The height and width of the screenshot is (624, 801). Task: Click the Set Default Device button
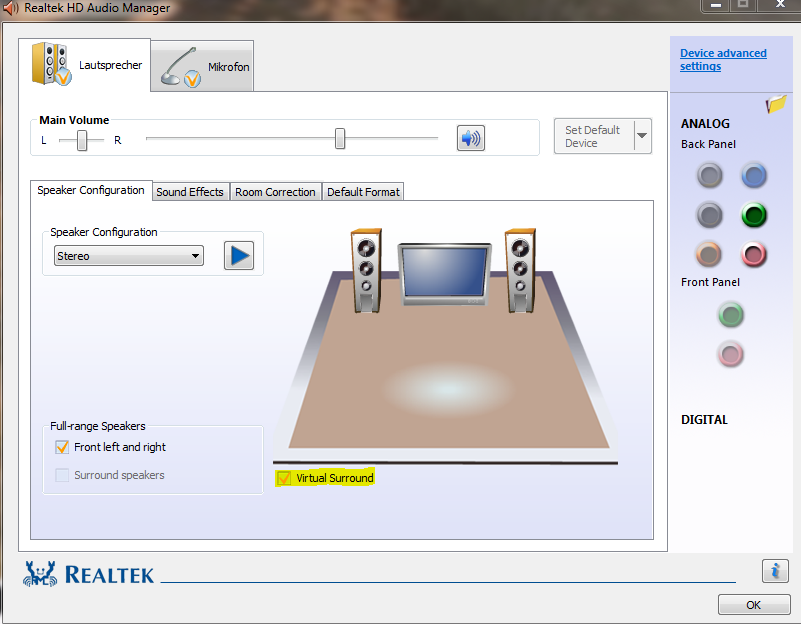(594, 136)
